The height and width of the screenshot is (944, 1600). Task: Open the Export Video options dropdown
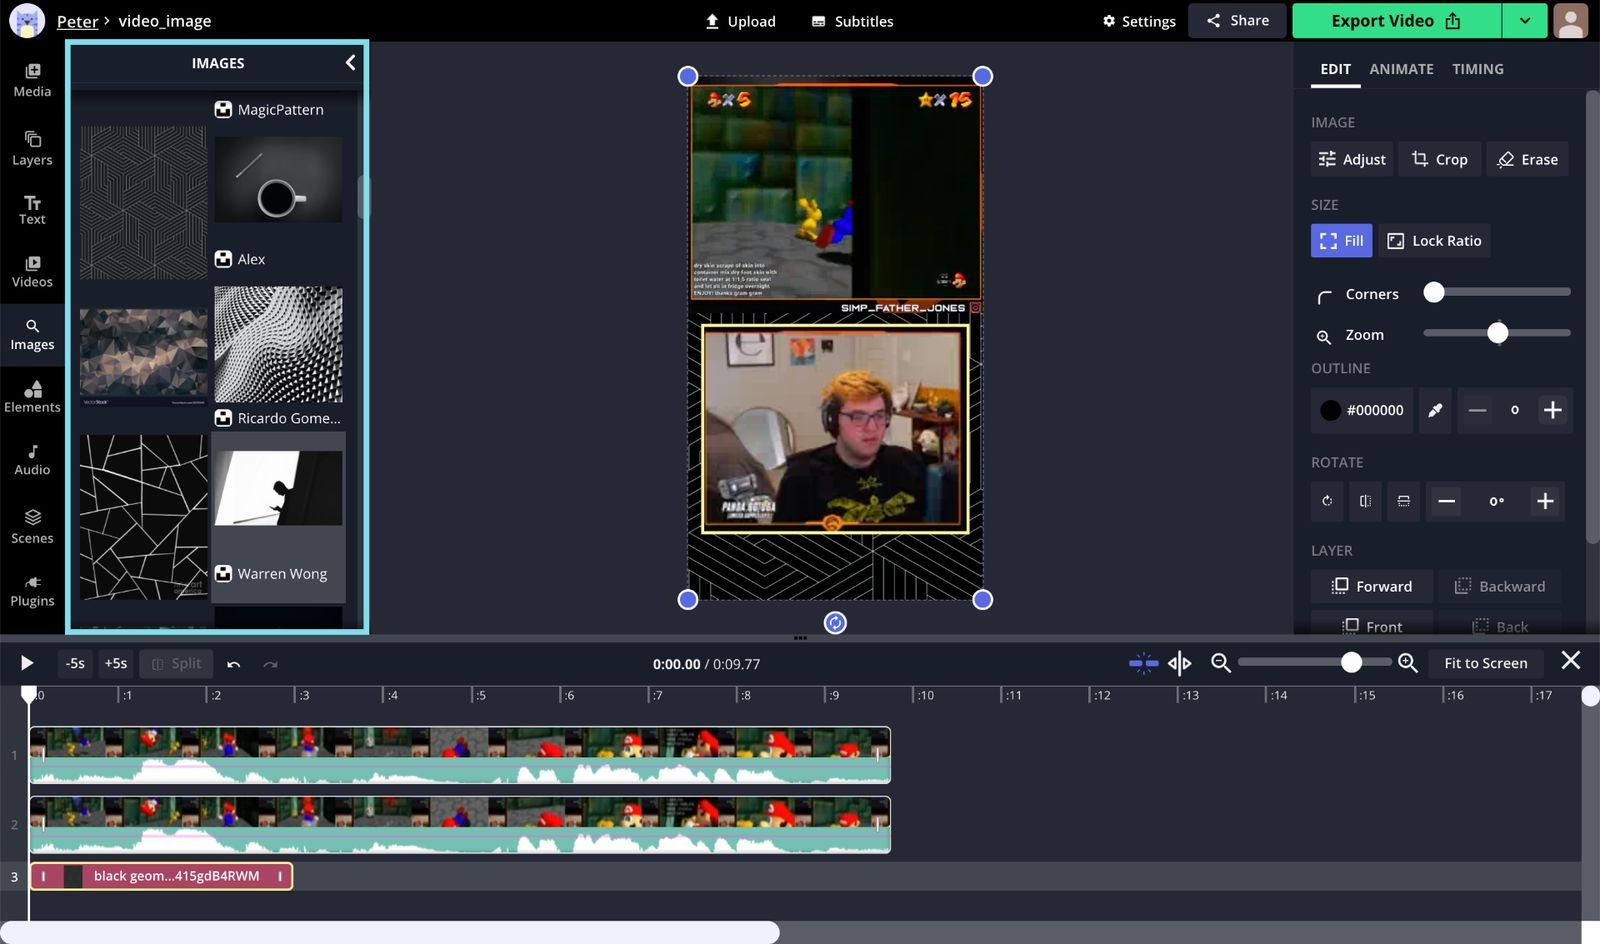point(1524,20)
